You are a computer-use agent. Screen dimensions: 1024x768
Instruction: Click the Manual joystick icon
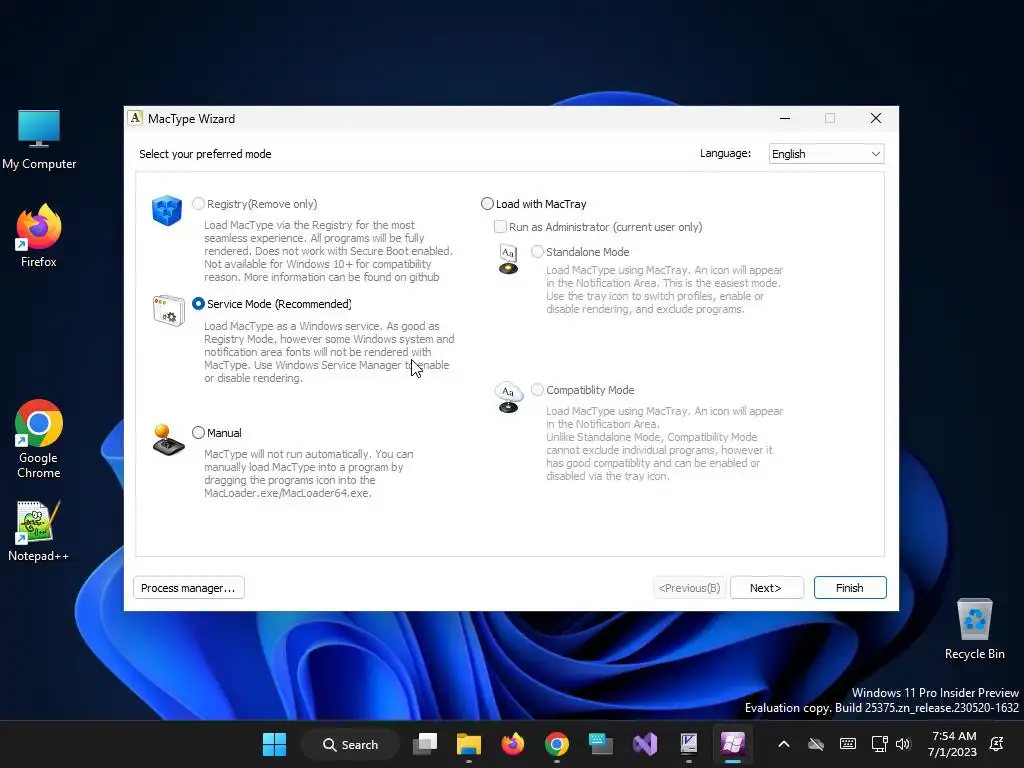[x=168, y=440]
